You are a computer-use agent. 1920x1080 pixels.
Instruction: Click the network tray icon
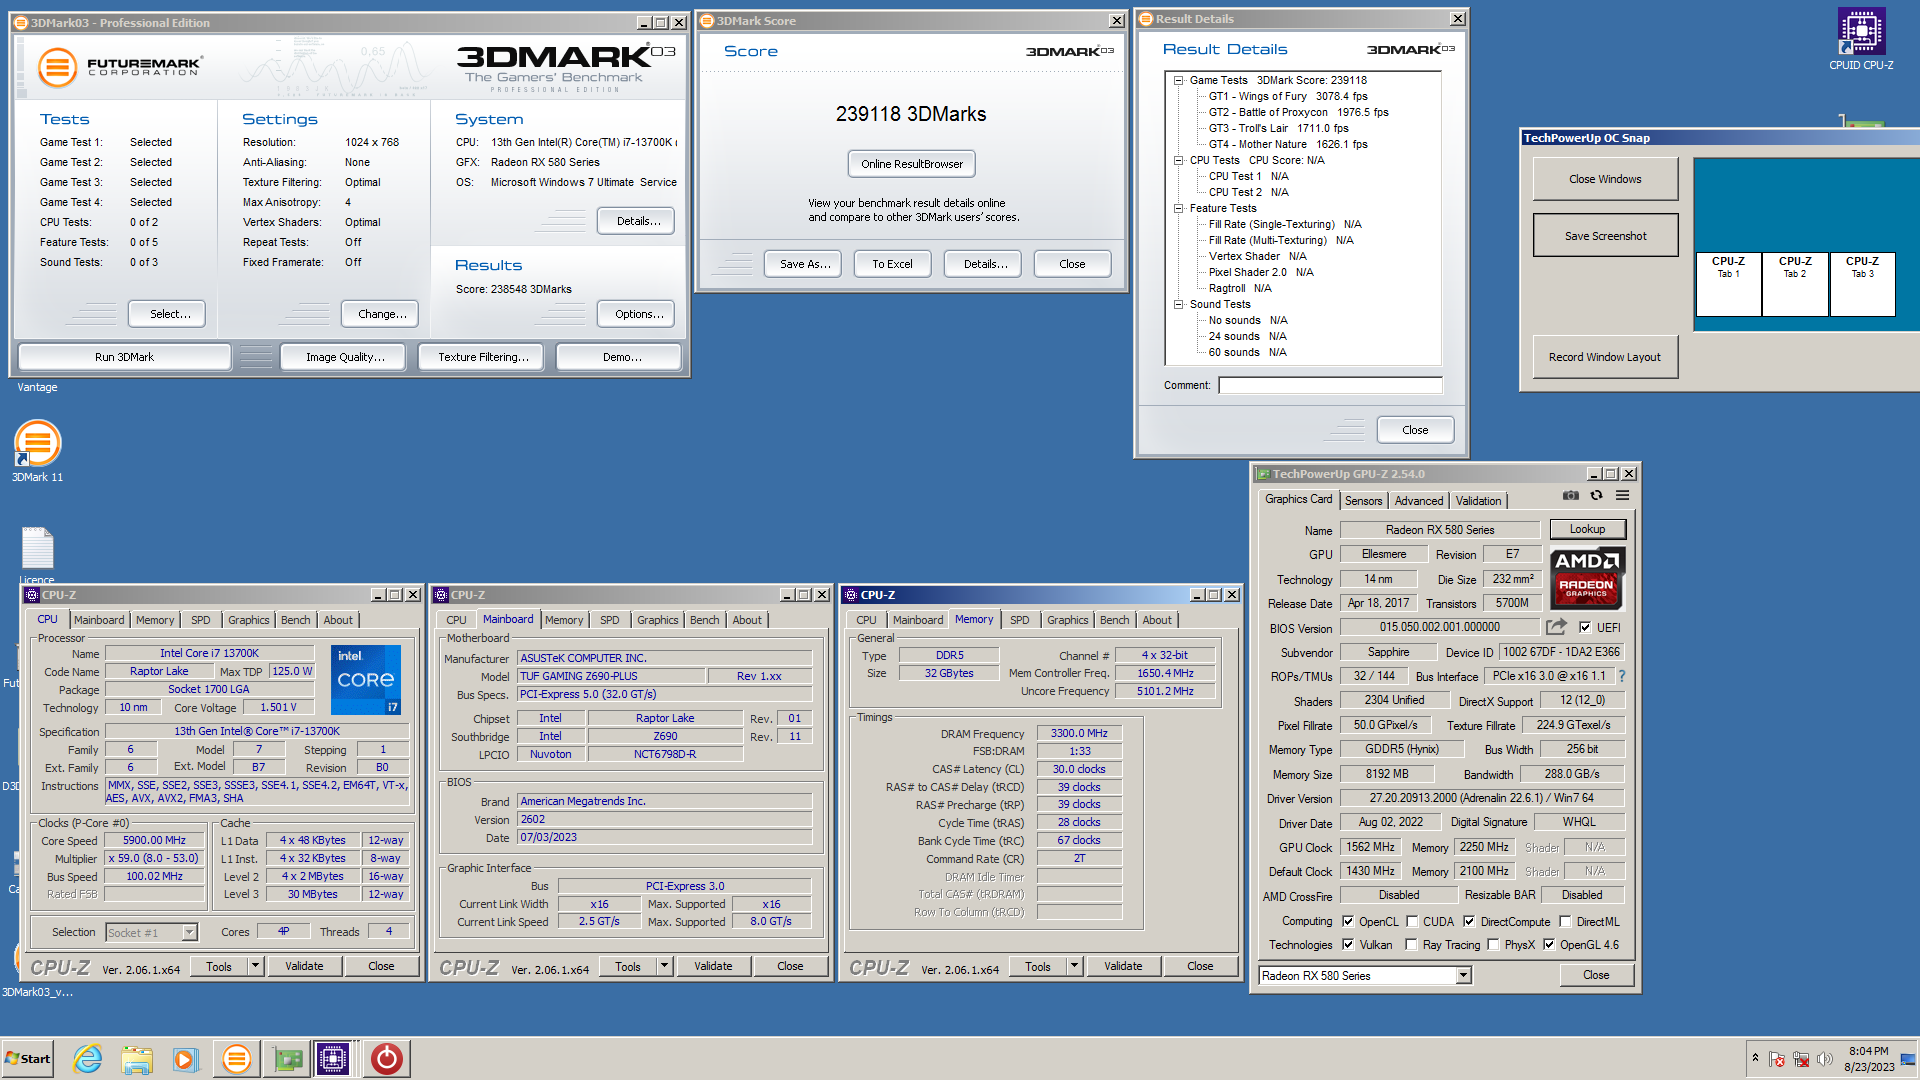1801,1059
